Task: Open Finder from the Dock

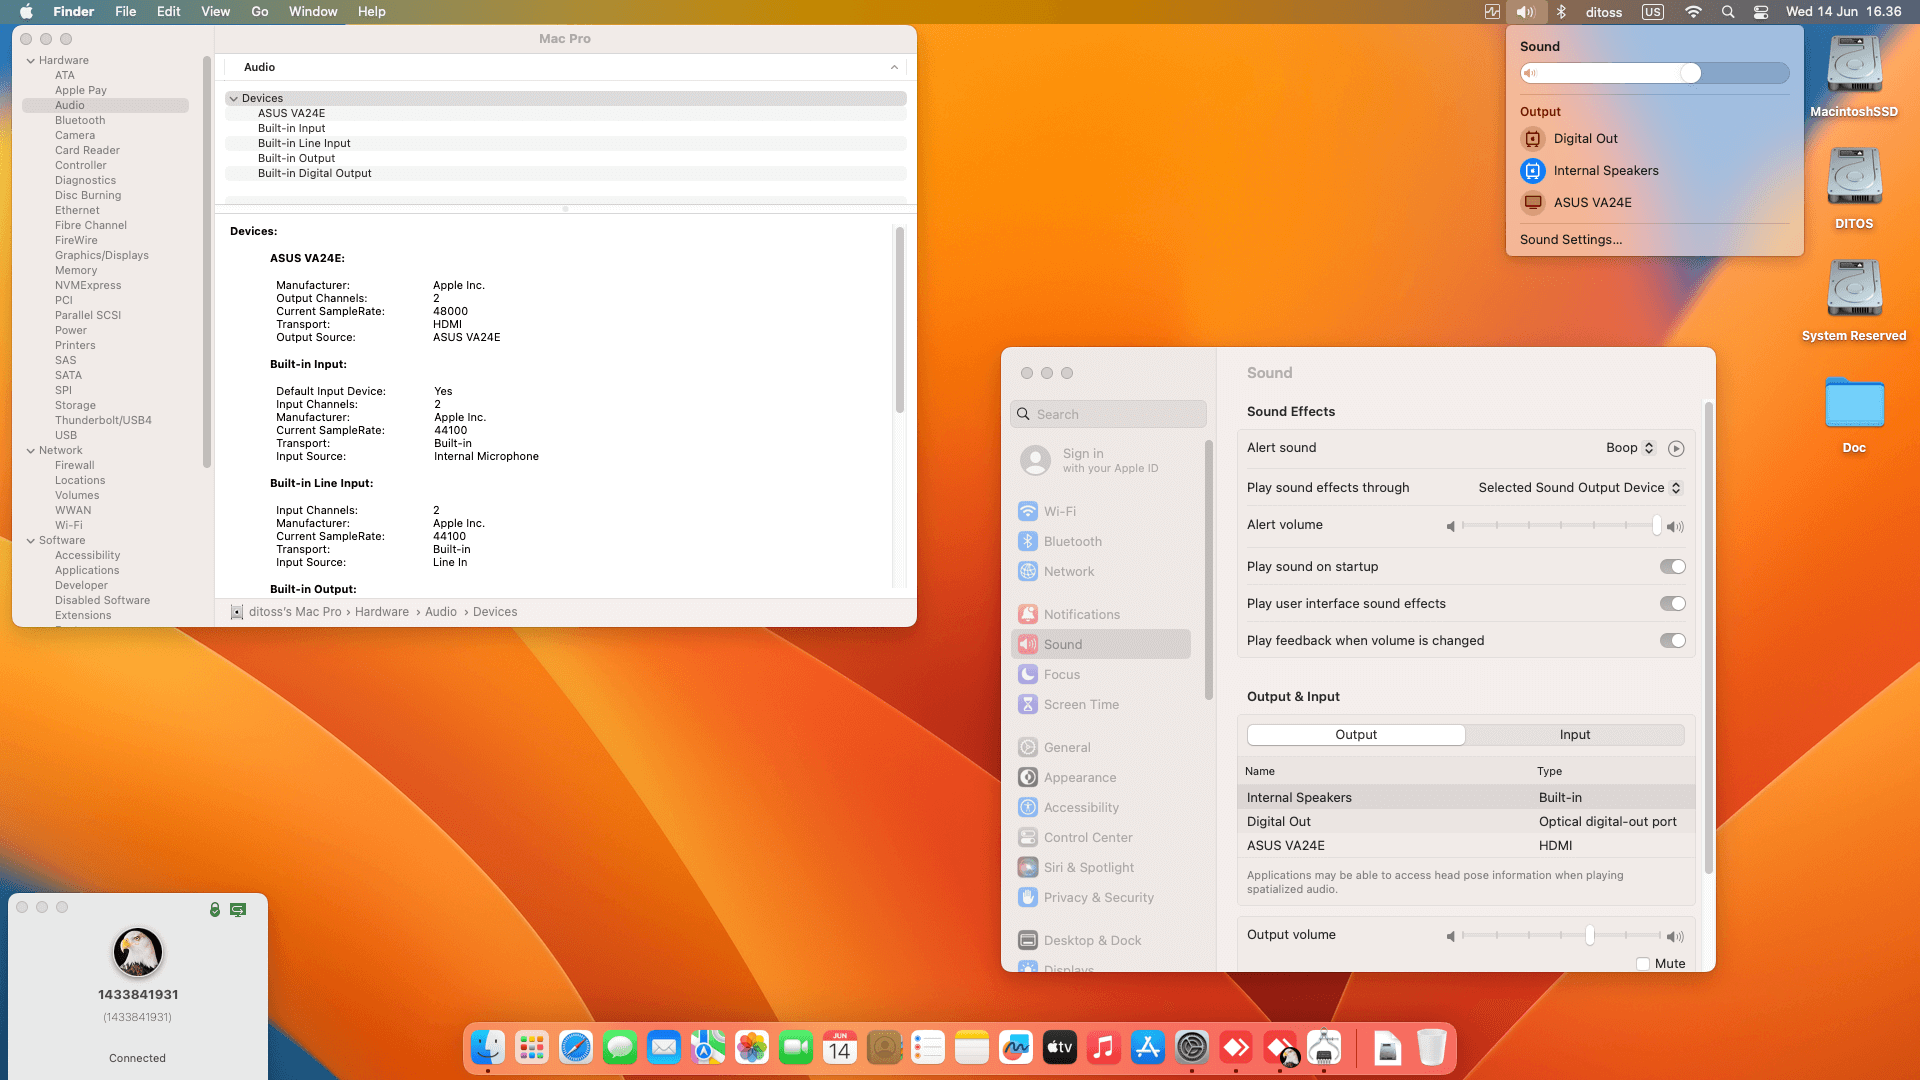Action: click(x=488, y=1047)
